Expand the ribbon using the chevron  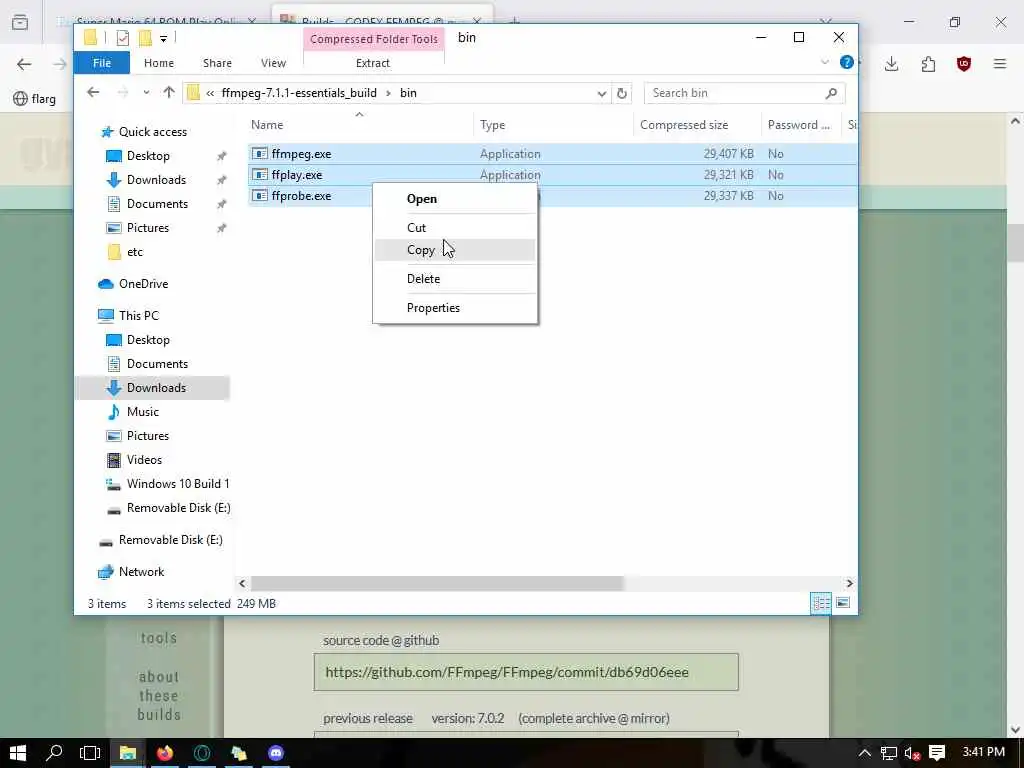pyautogui.click(x=825, y=63)
